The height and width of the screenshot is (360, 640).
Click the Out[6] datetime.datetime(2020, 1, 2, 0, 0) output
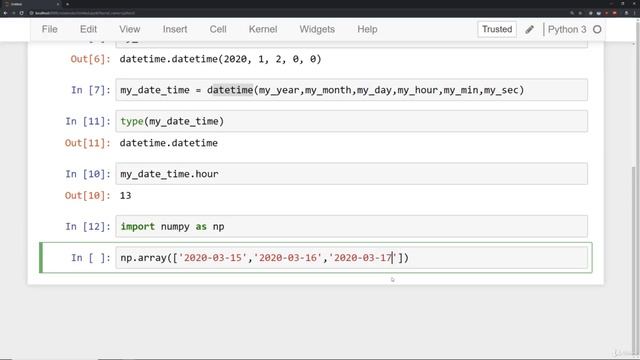coord(220,59)
